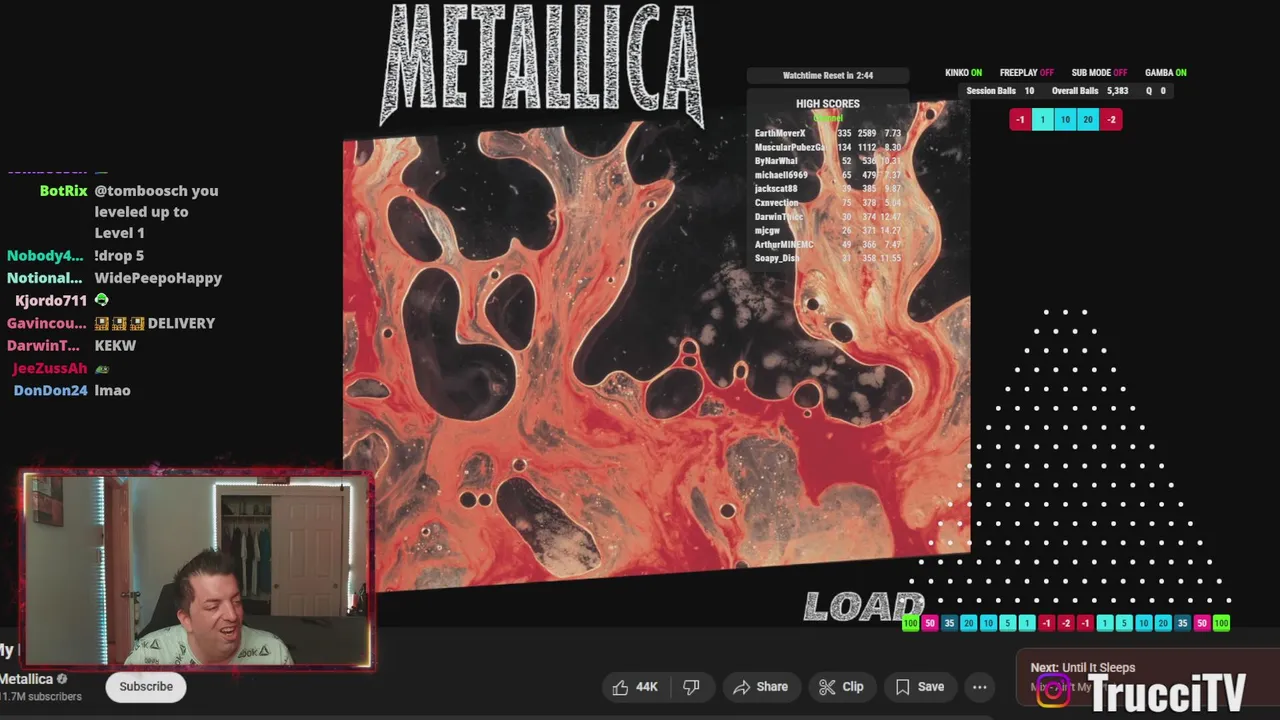Click the Kjordo711 username in chat

click(x=51, y=301)
